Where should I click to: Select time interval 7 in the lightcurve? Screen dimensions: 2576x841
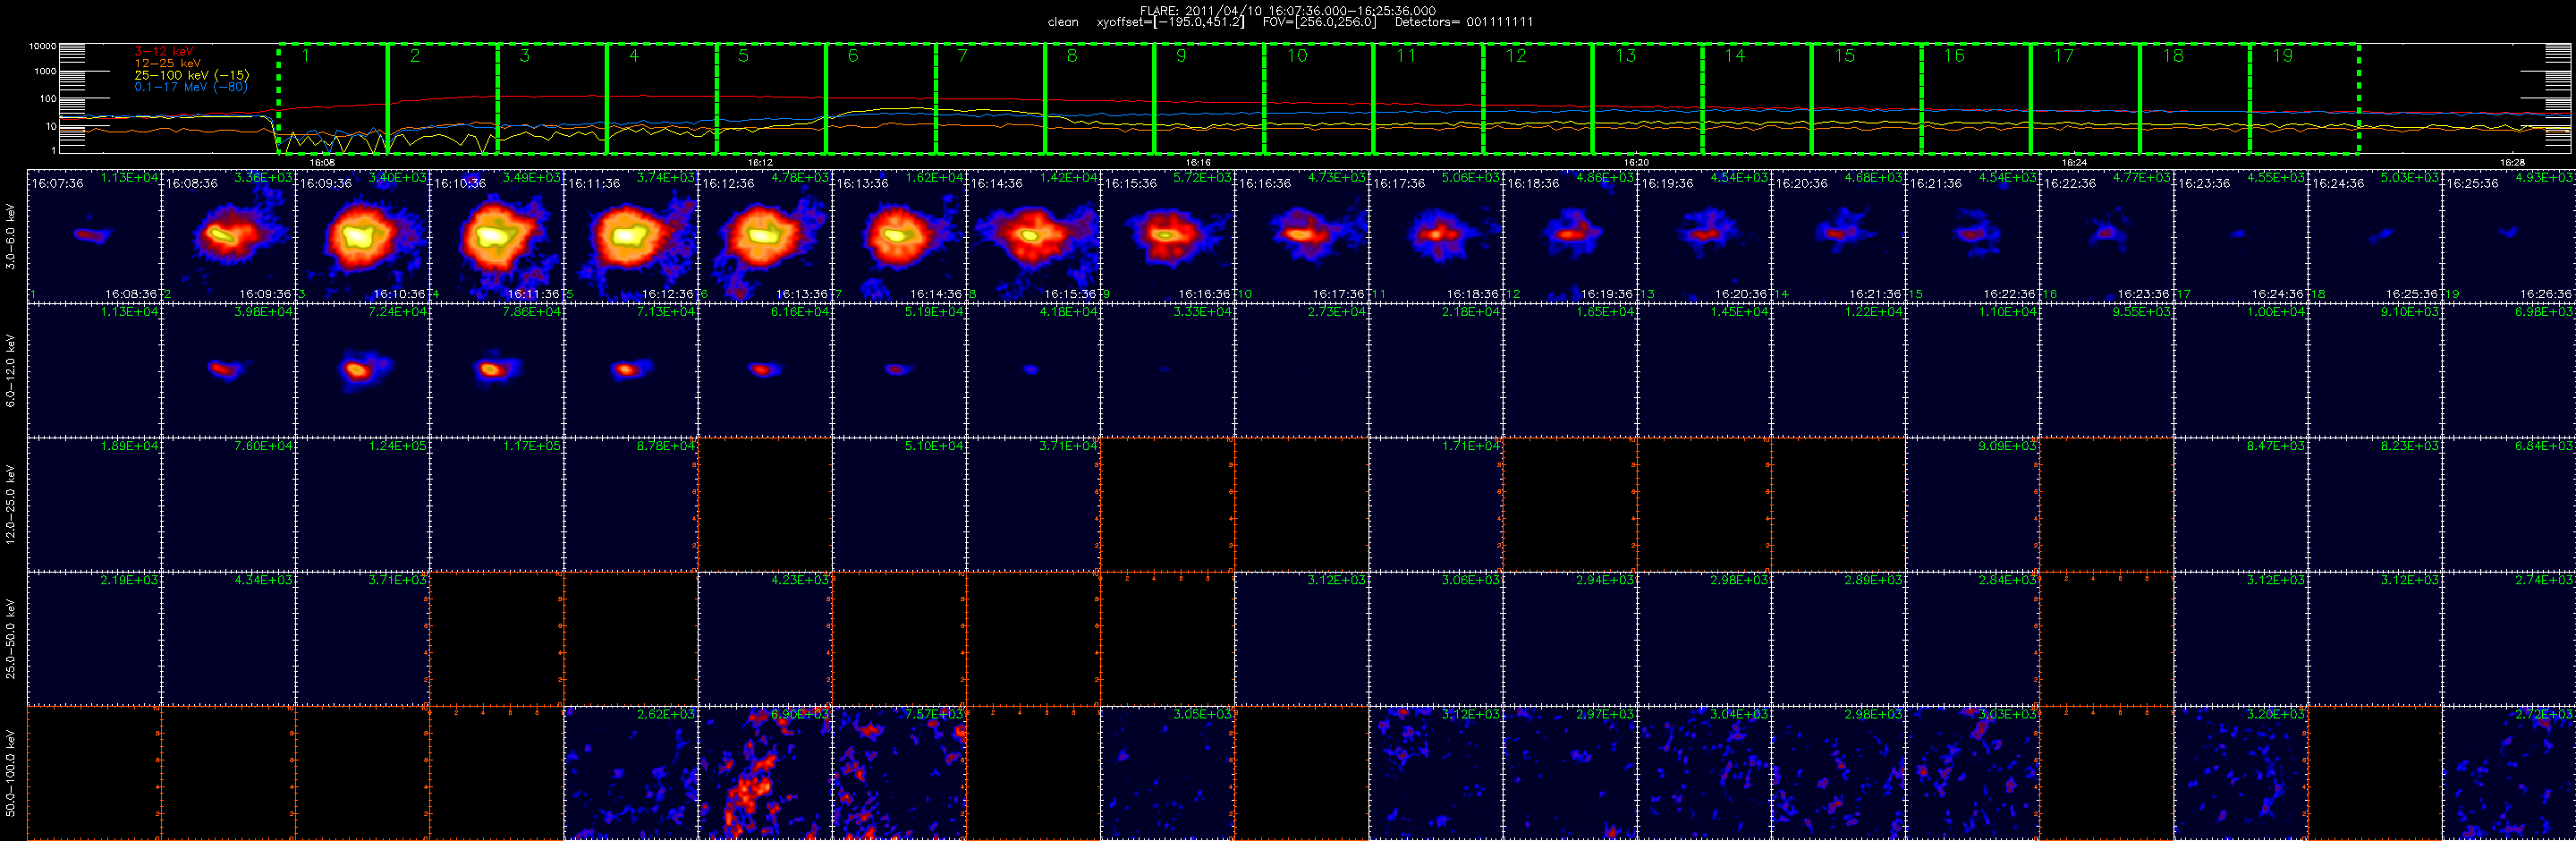point(990,98)
